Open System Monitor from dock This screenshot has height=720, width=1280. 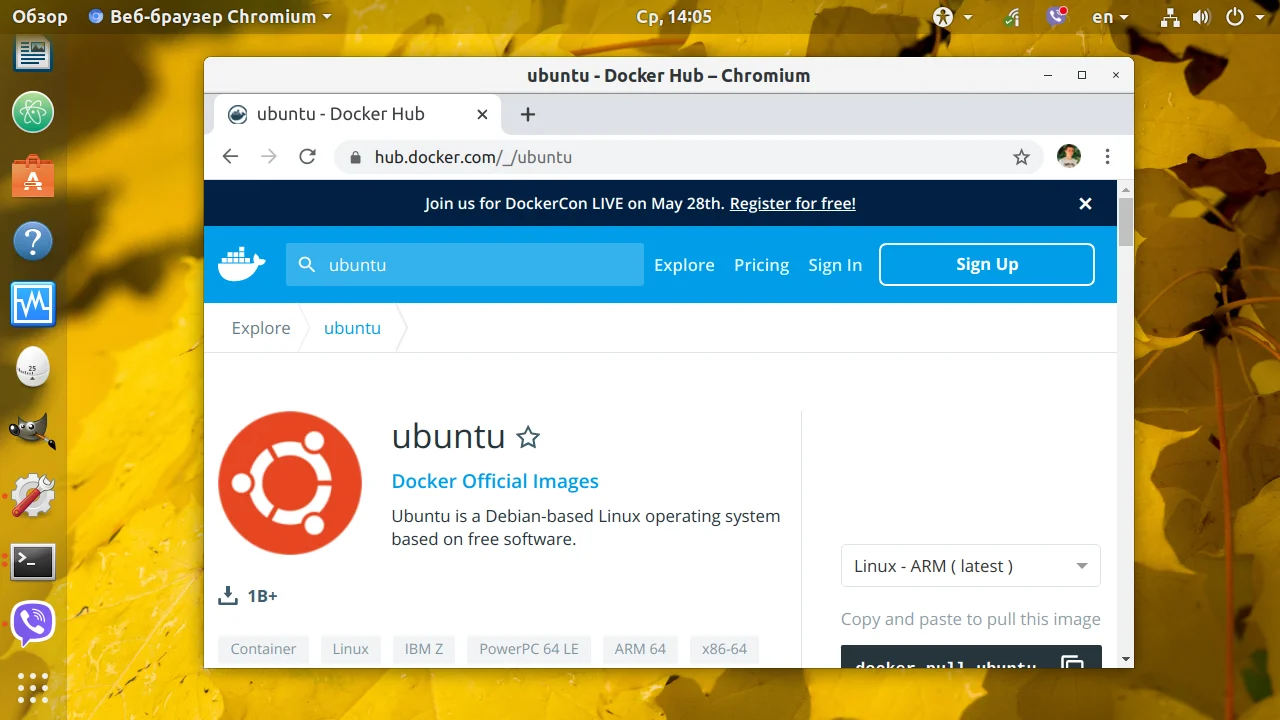[33, 304]
